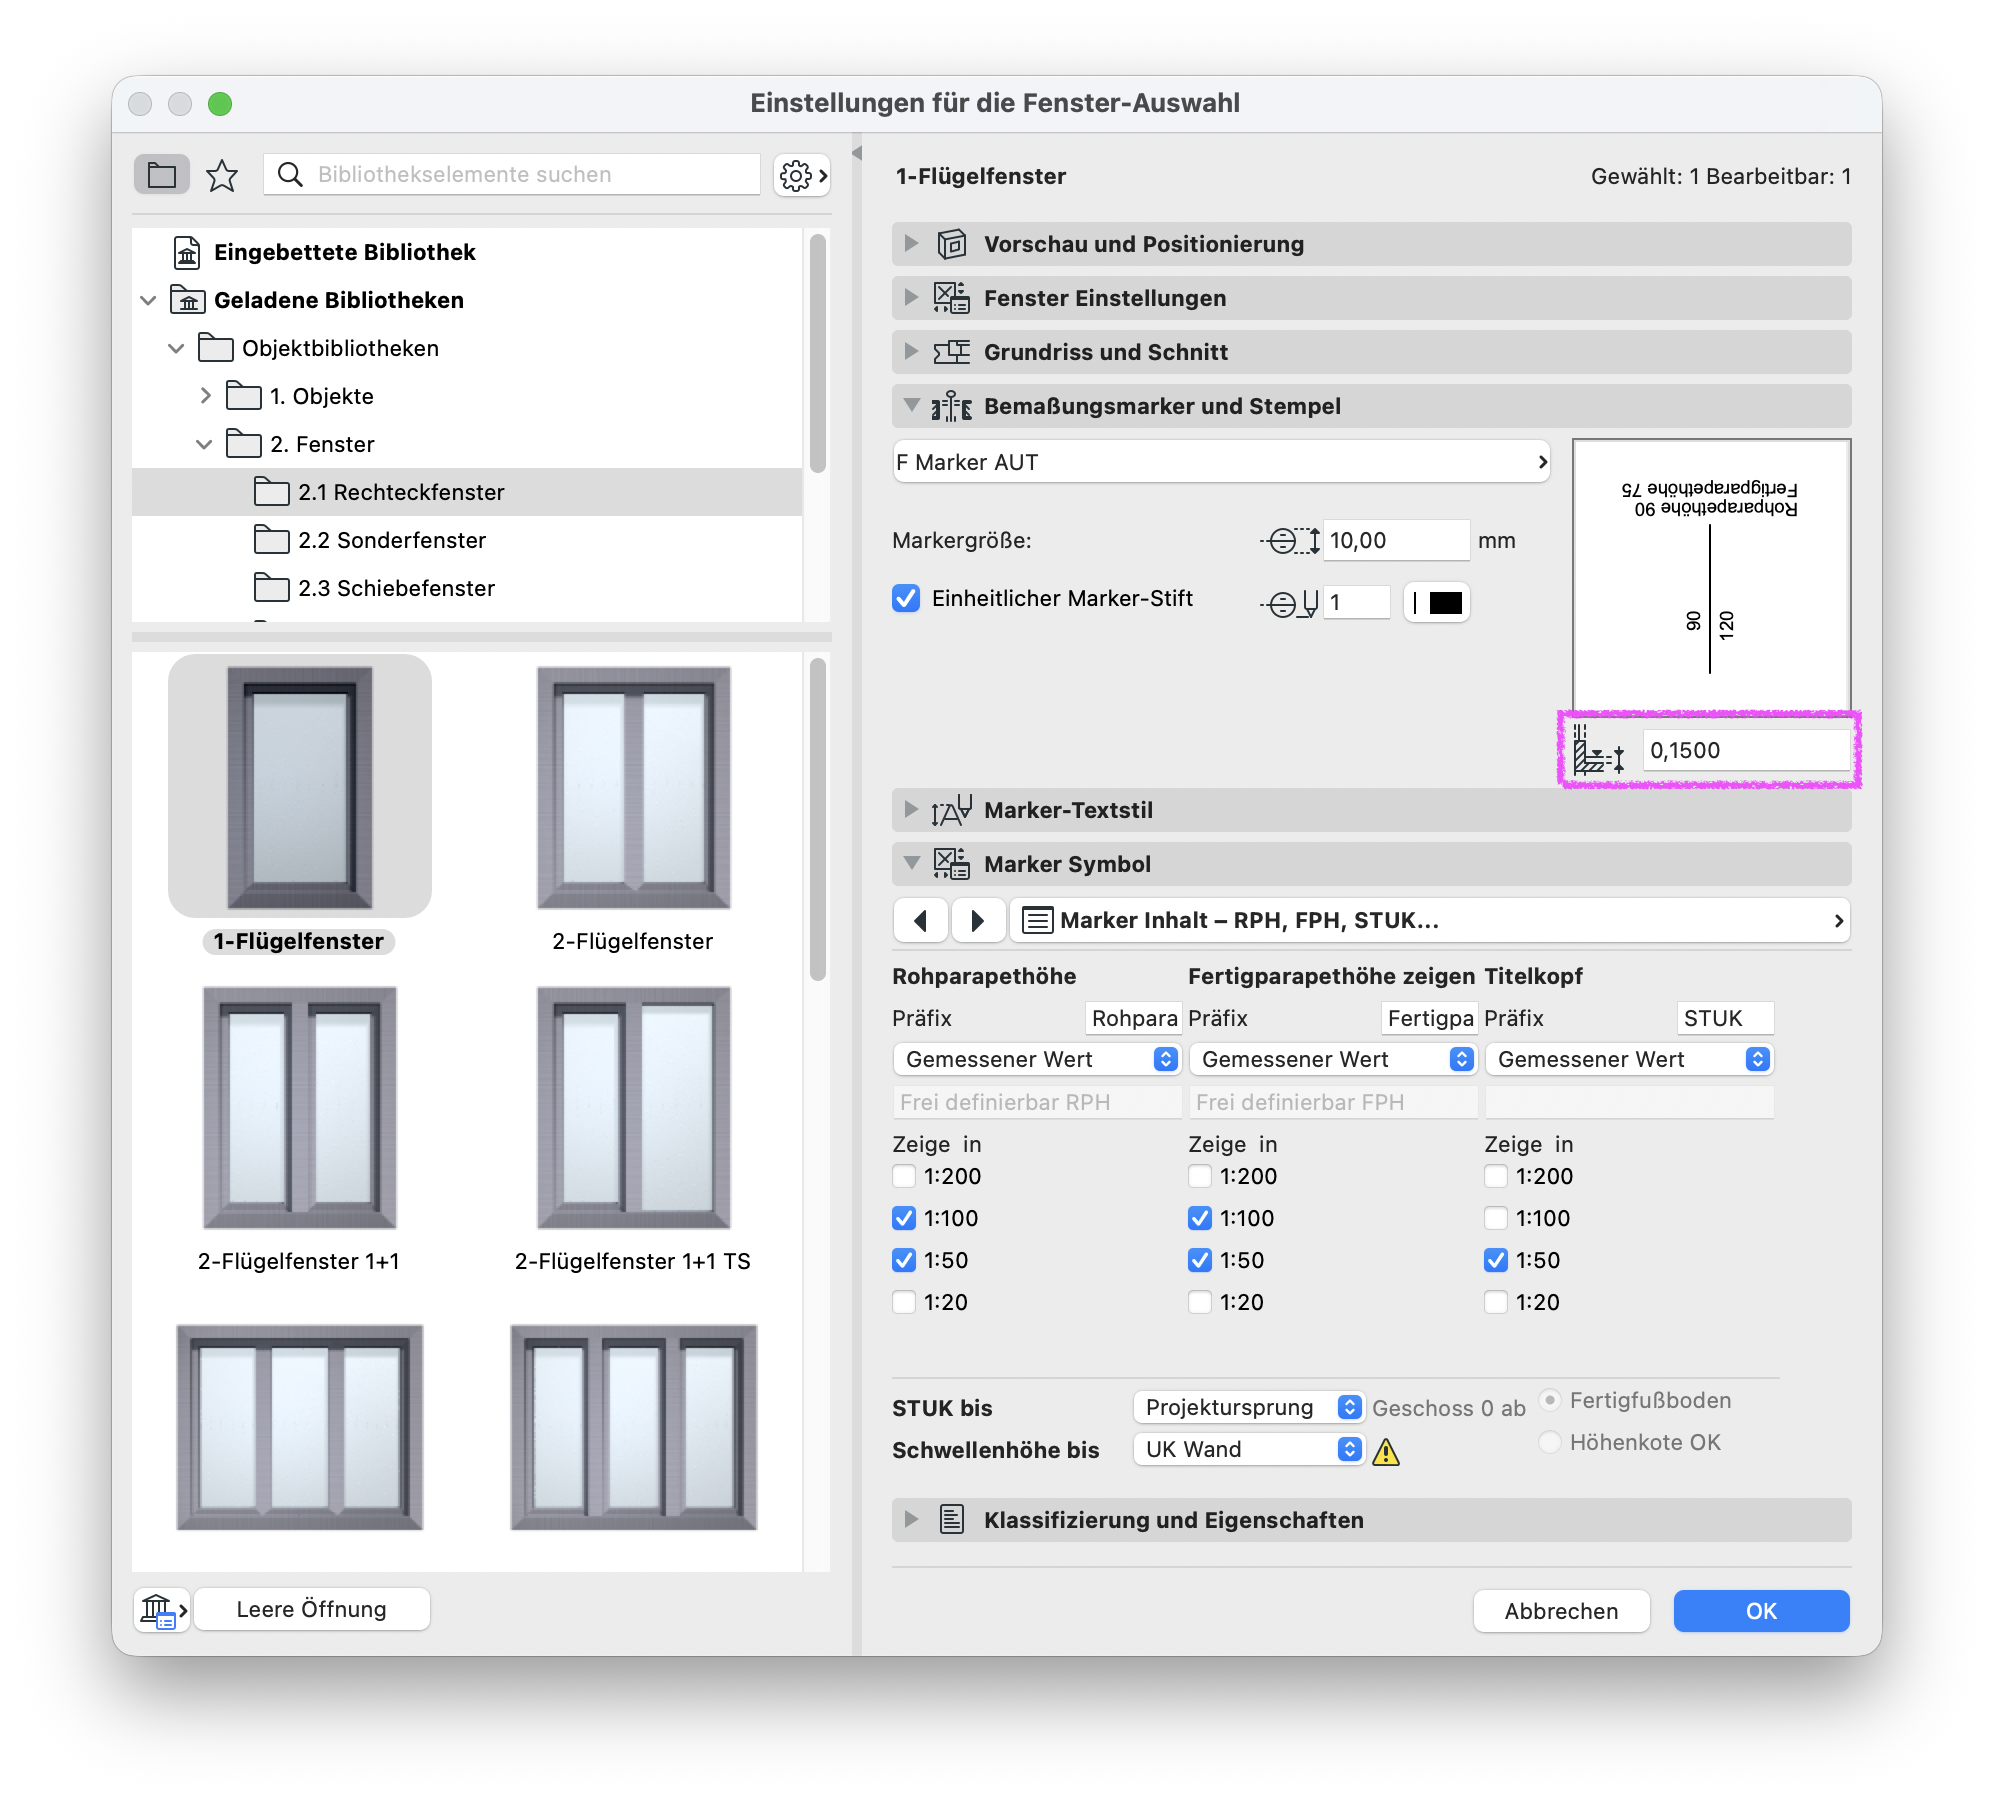Click the marker pen number field
Screen dimensions: 1994x1804
(1357, 603)
